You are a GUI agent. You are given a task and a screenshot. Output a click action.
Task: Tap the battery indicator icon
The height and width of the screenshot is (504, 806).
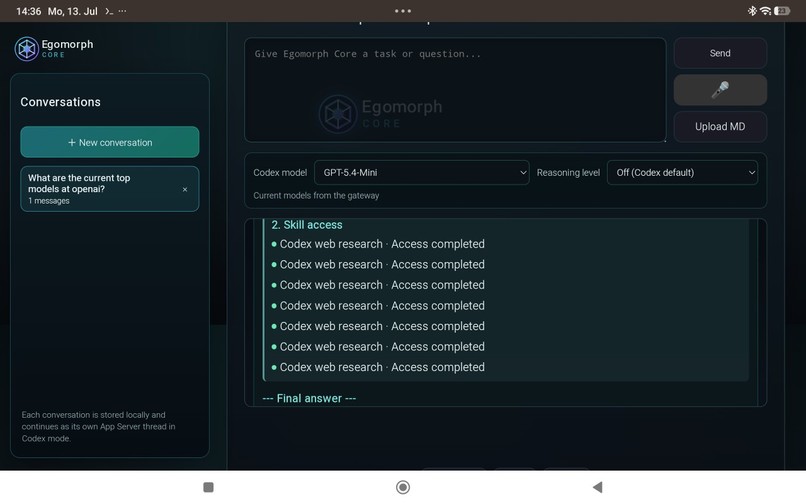[782, 11]
